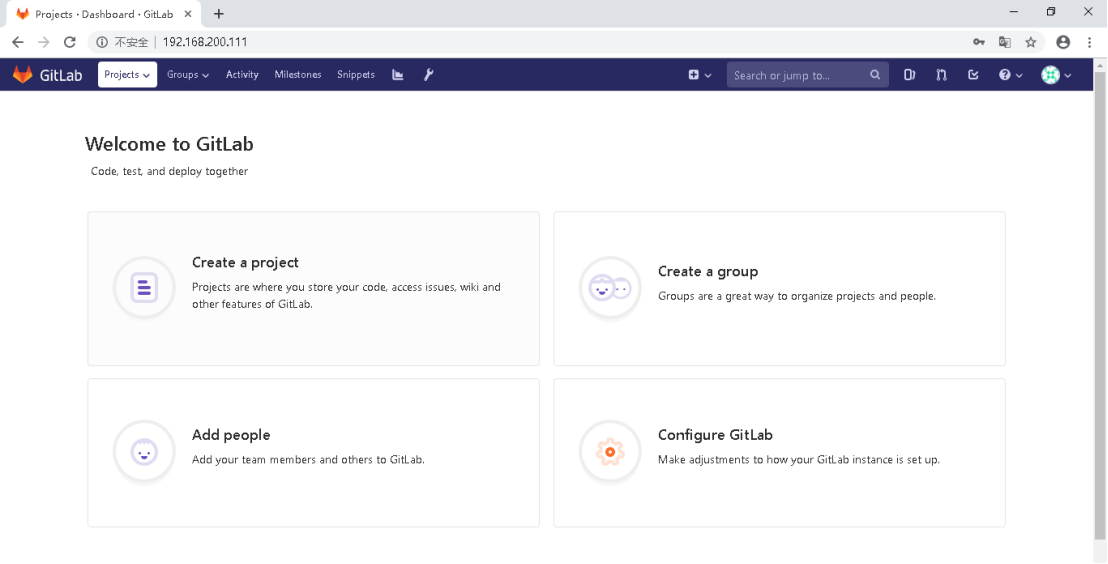The width and height of the screenshot is (1108, 564).
Task: Open instance statistics chart icon
Action: [x=398, y=74]
